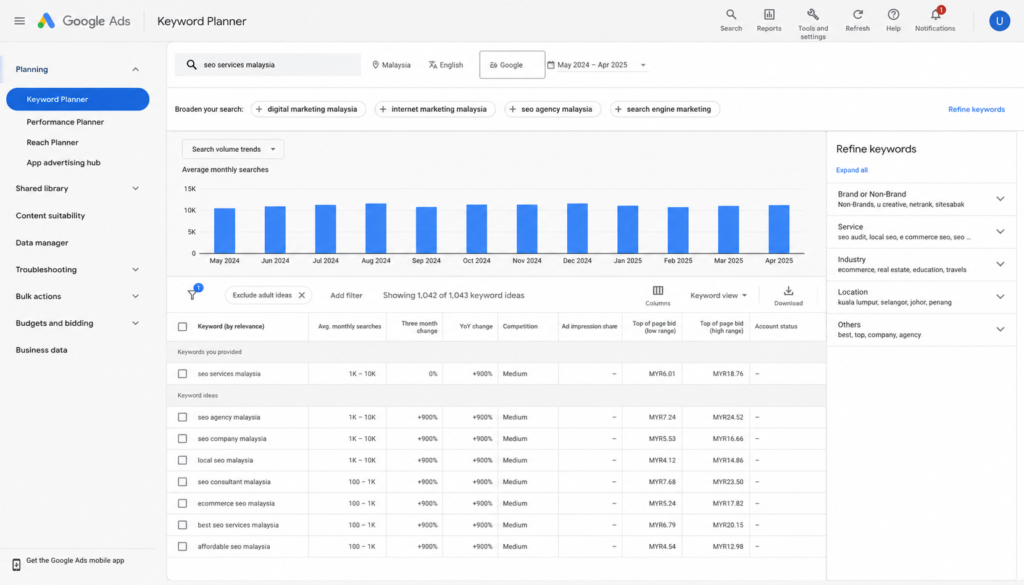Click the Aug 2024 chart bar
Image resolution: width=1024 pixels, height=585 pixels.
[x=376, y=228]
